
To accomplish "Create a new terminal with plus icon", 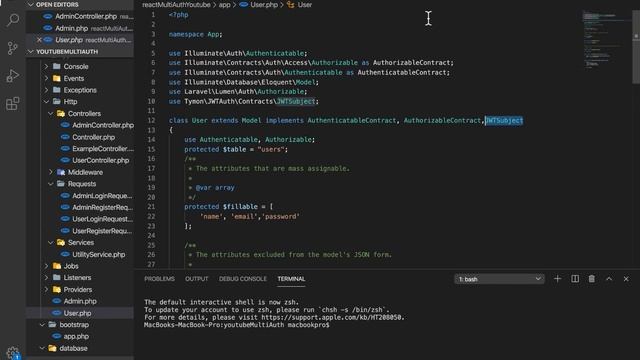I will point(557,279).
